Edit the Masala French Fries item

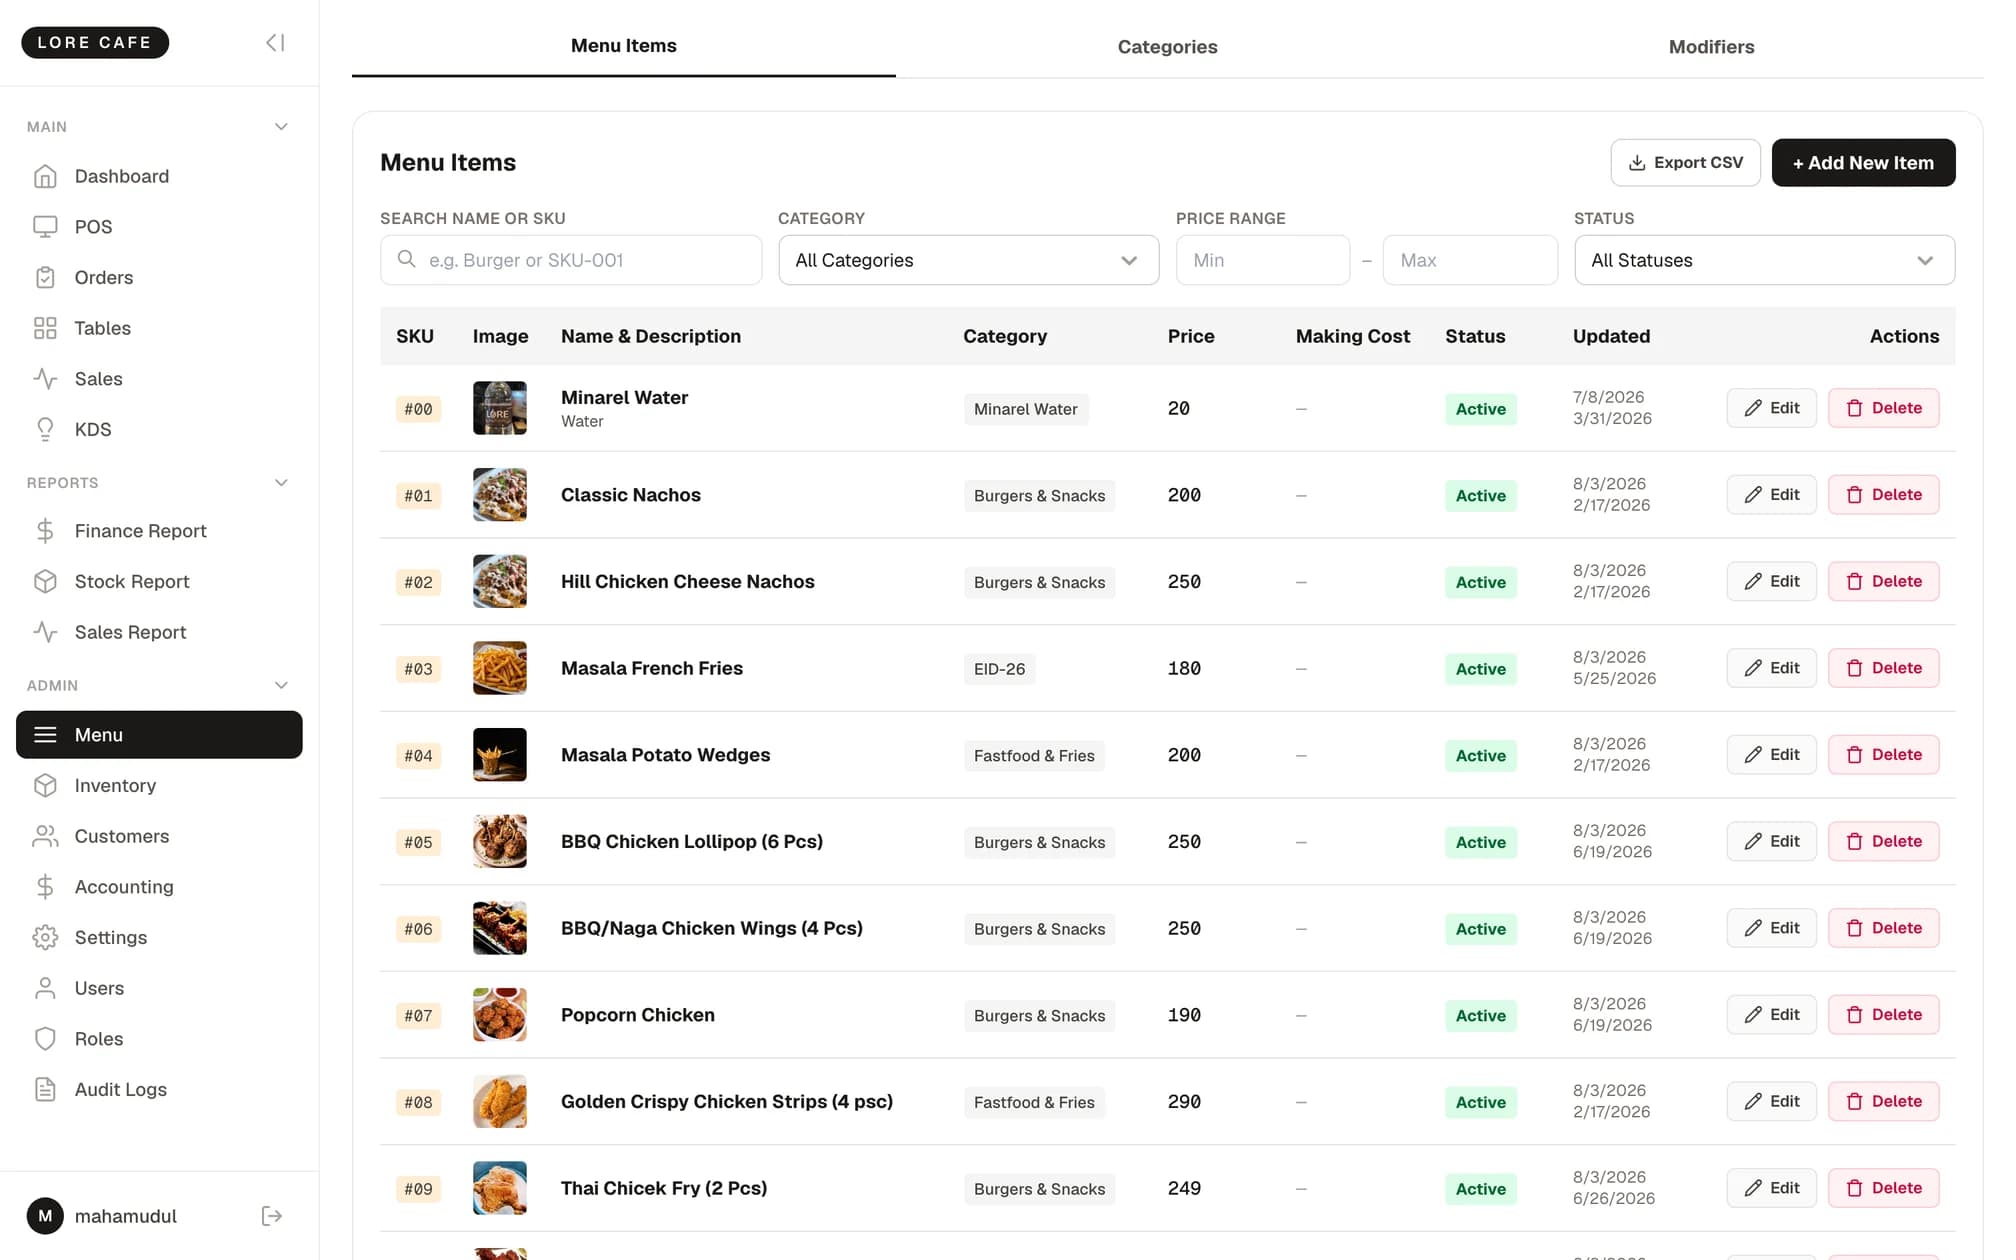[x=1771, y=668]
